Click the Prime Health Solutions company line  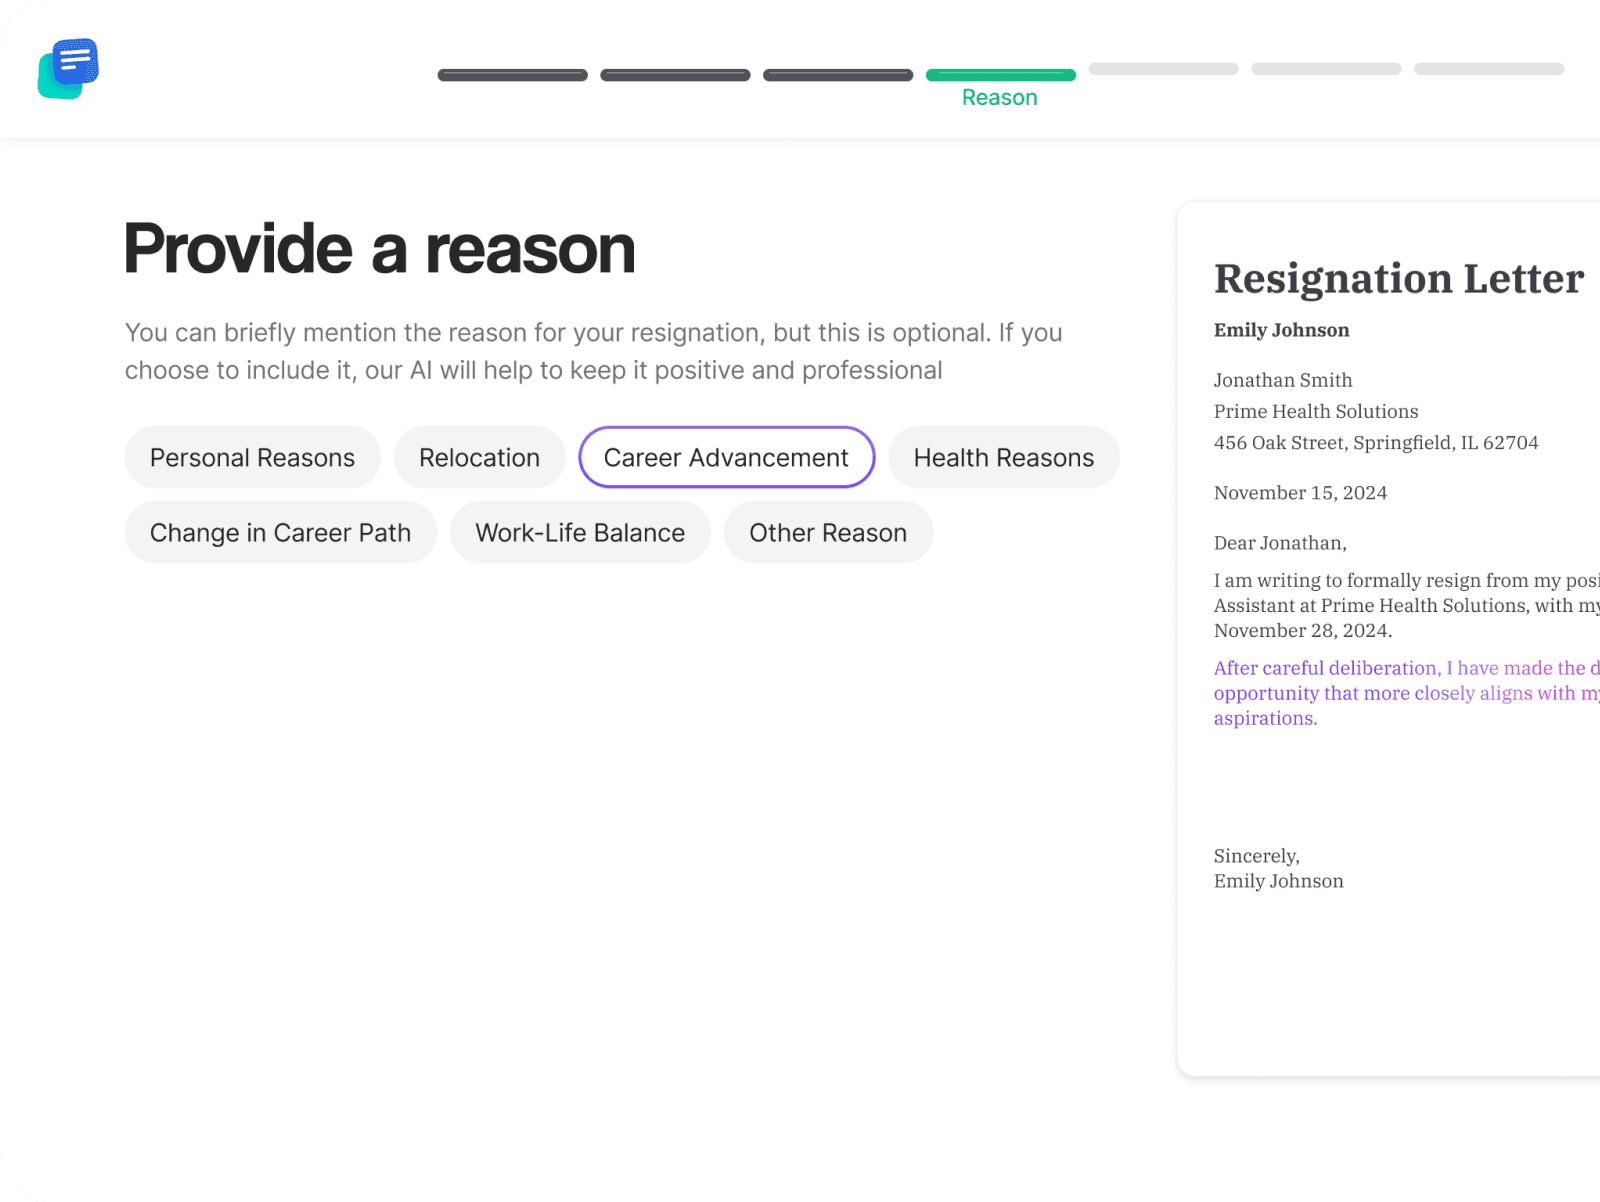coord(1315,411)
